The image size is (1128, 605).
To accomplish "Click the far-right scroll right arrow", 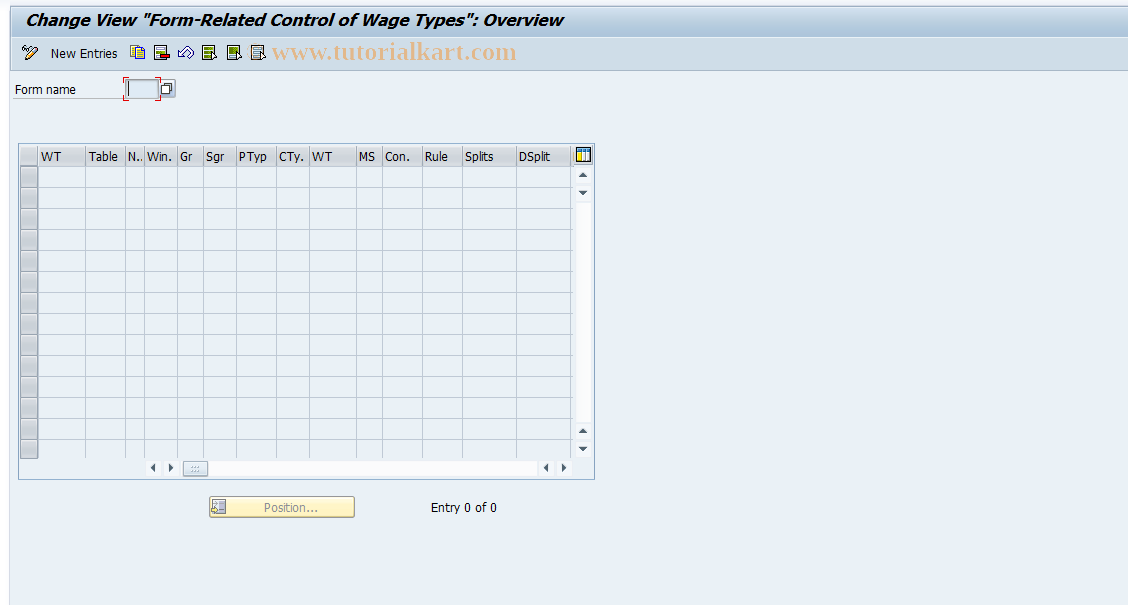I will point(564,468).
